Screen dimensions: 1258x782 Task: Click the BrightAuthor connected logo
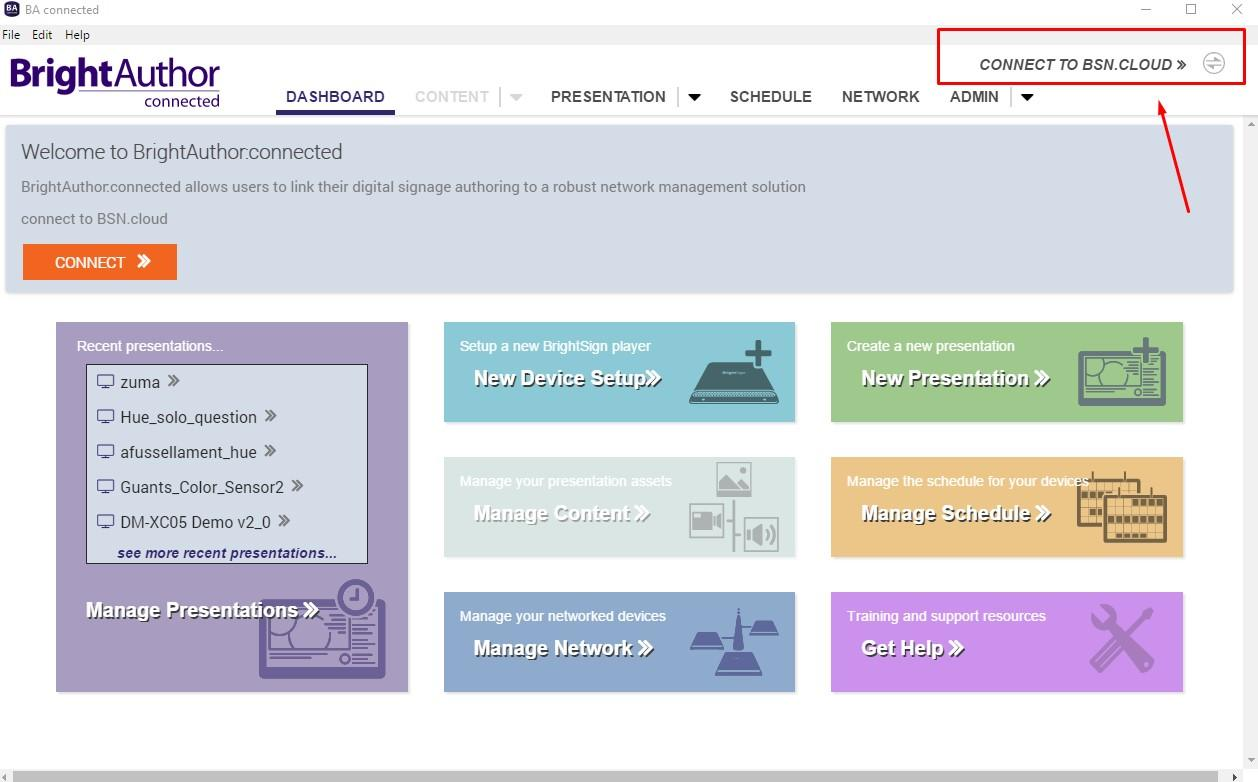pyautogui.click(x=115, y=82)
